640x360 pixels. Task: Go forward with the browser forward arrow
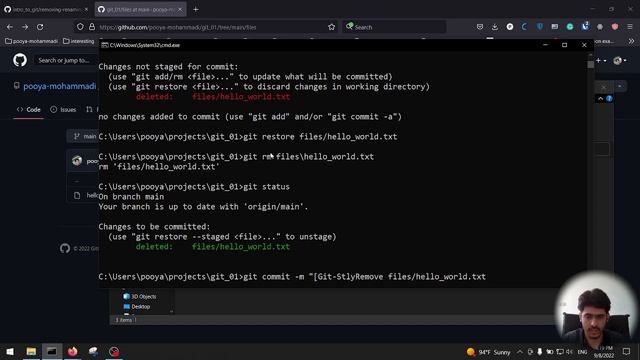pyautogui.click(x=25, y=27)
